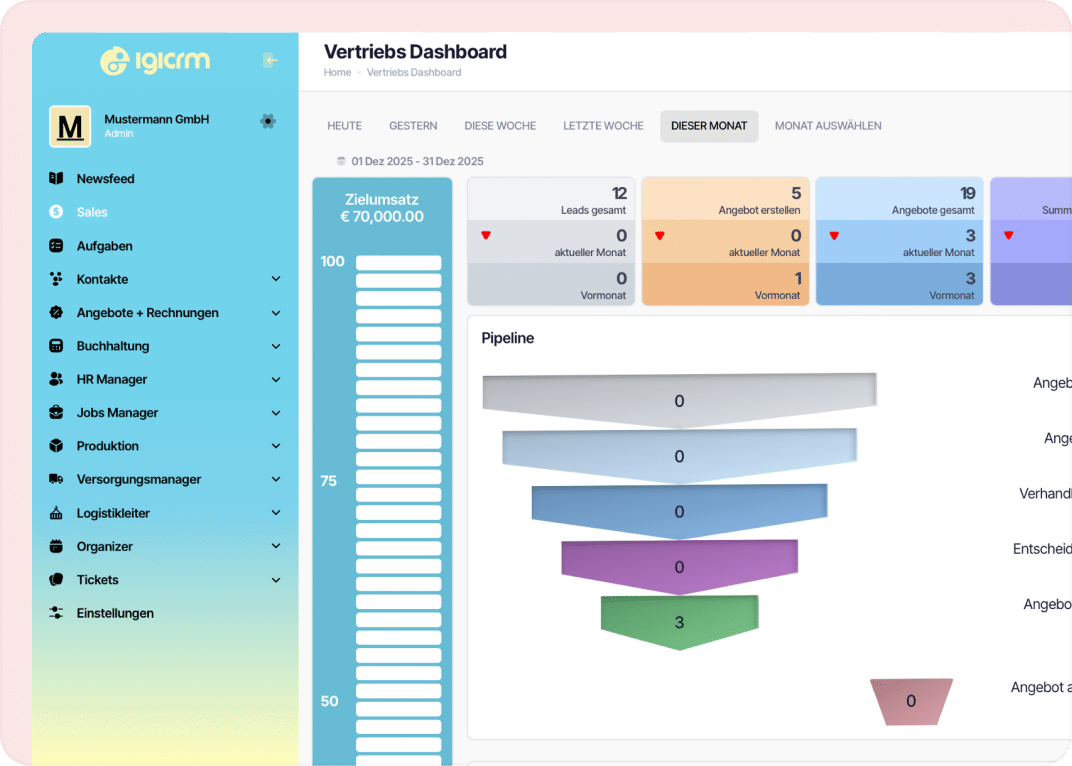The height and width of the screenshot is (766, 1072).
Task: Switch to the HEUTE tab
Action: pyautogui.click(x=345, y=126)
